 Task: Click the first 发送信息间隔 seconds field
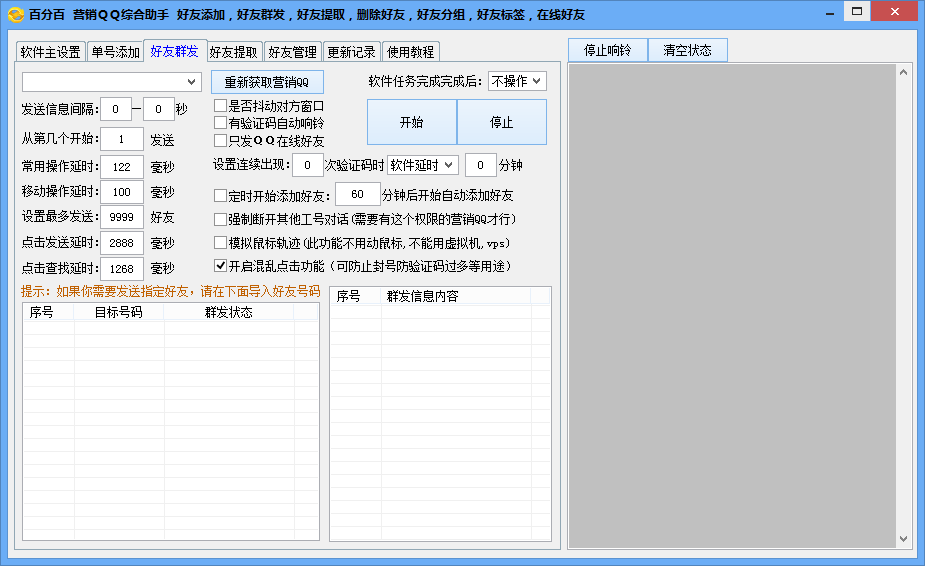pyautogui.click(x=116, y=109)
